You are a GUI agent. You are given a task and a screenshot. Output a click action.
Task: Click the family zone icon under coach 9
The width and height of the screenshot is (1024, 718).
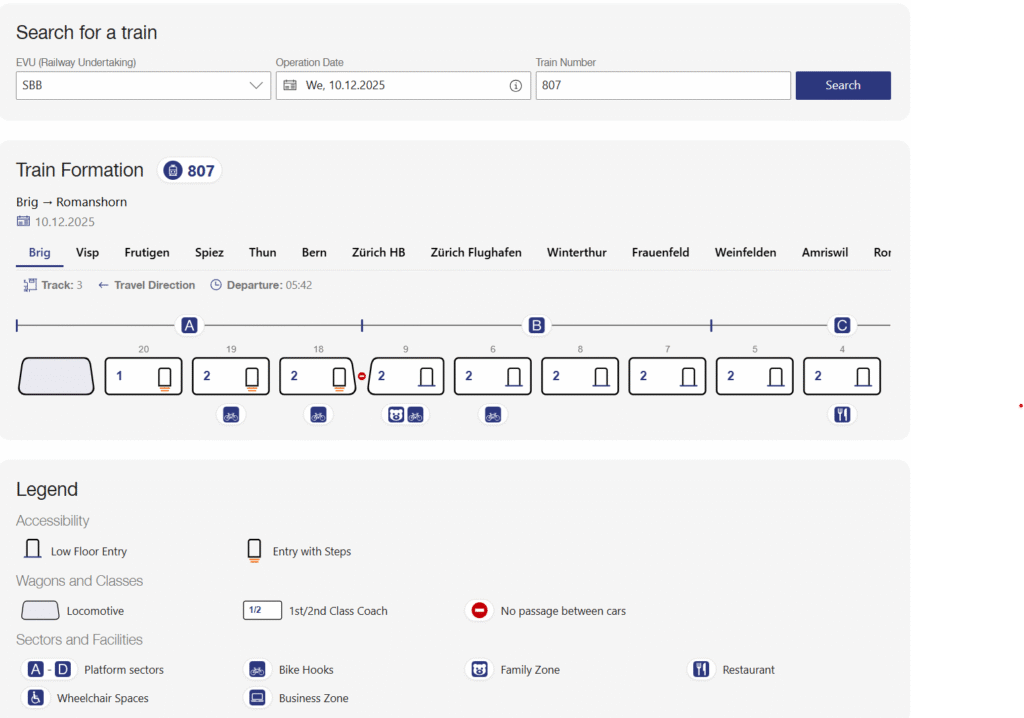pyautogui.click(x=396, y=415)
